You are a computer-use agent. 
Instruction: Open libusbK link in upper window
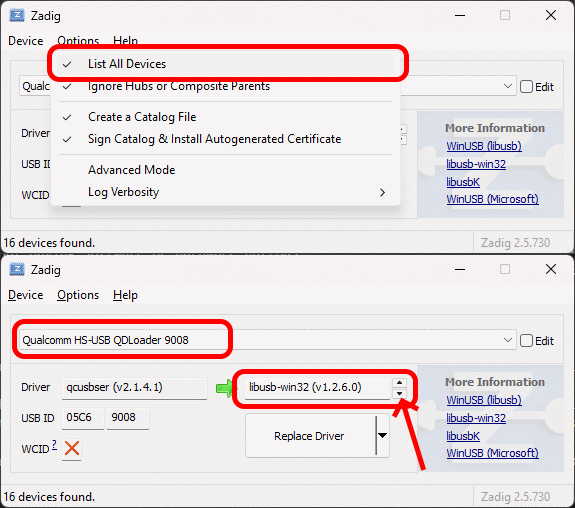pos(463,182)
